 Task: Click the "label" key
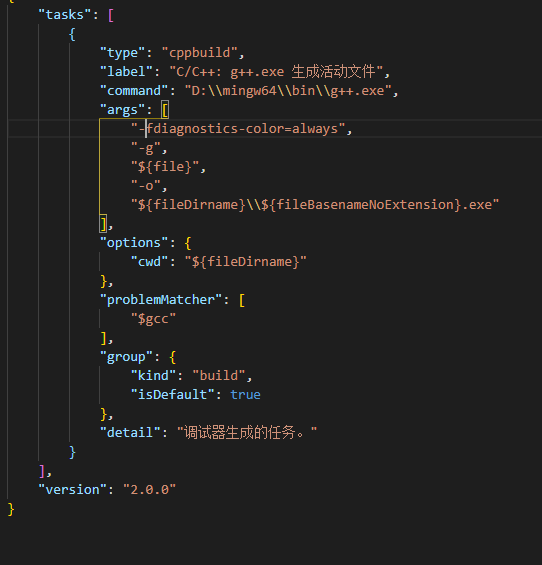point(126,72)
